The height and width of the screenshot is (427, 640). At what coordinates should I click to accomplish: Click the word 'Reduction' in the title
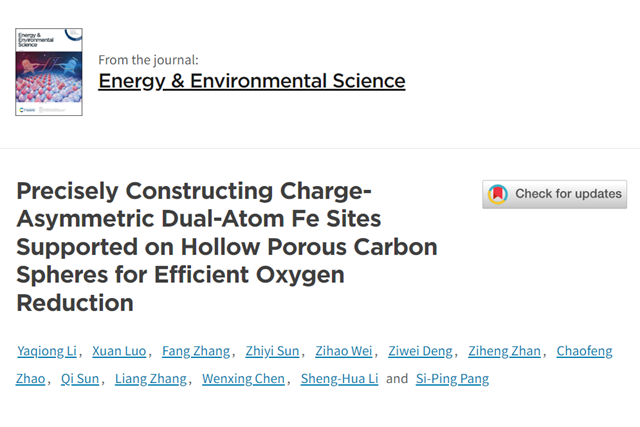[x=75, y=302]
